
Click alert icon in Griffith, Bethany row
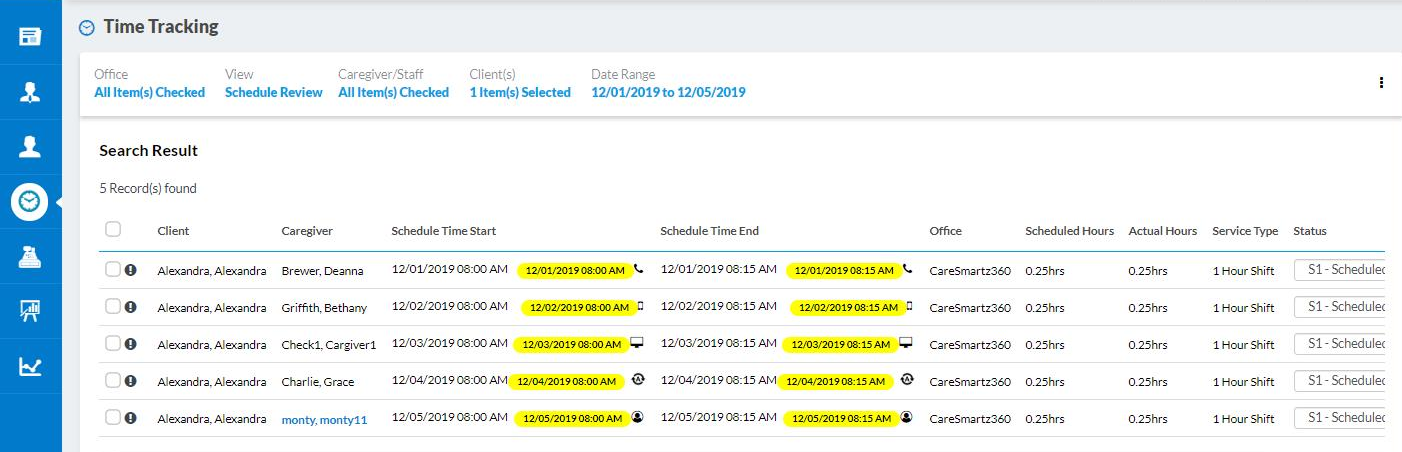click(130, 307)
